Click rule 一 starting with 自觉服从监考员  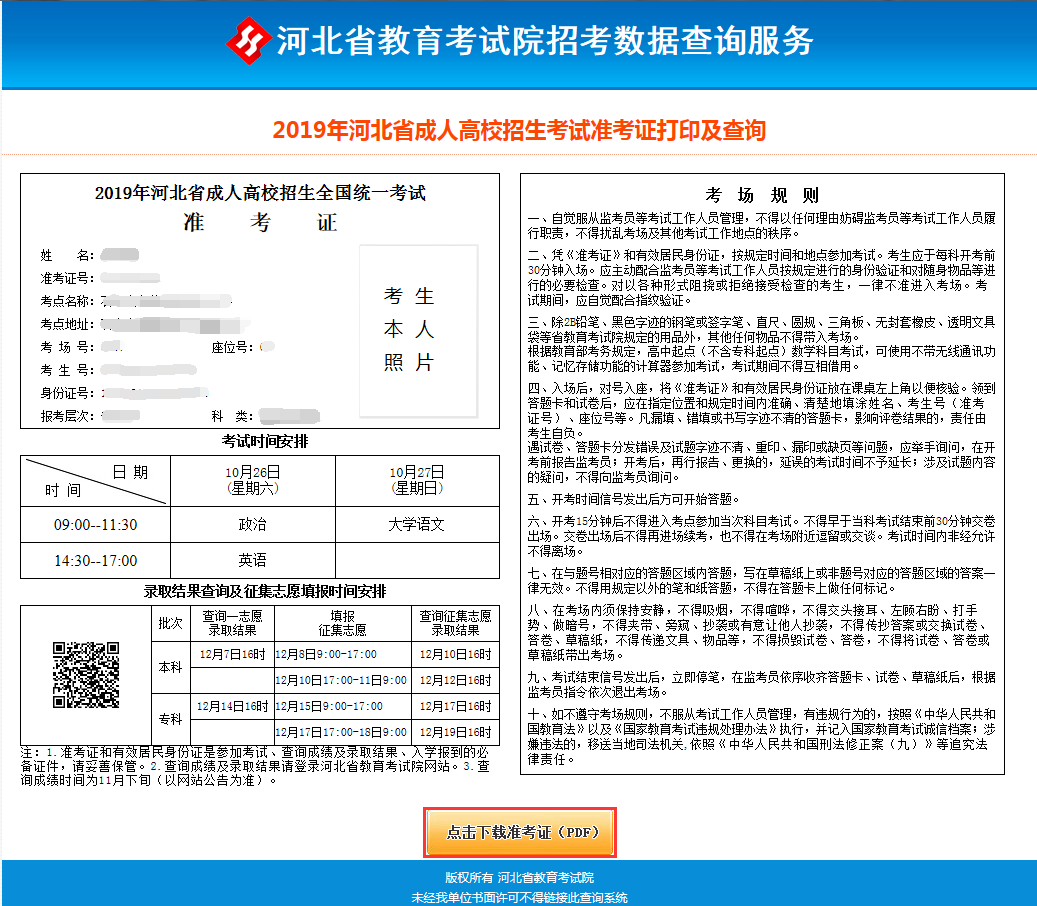[762, 226]
